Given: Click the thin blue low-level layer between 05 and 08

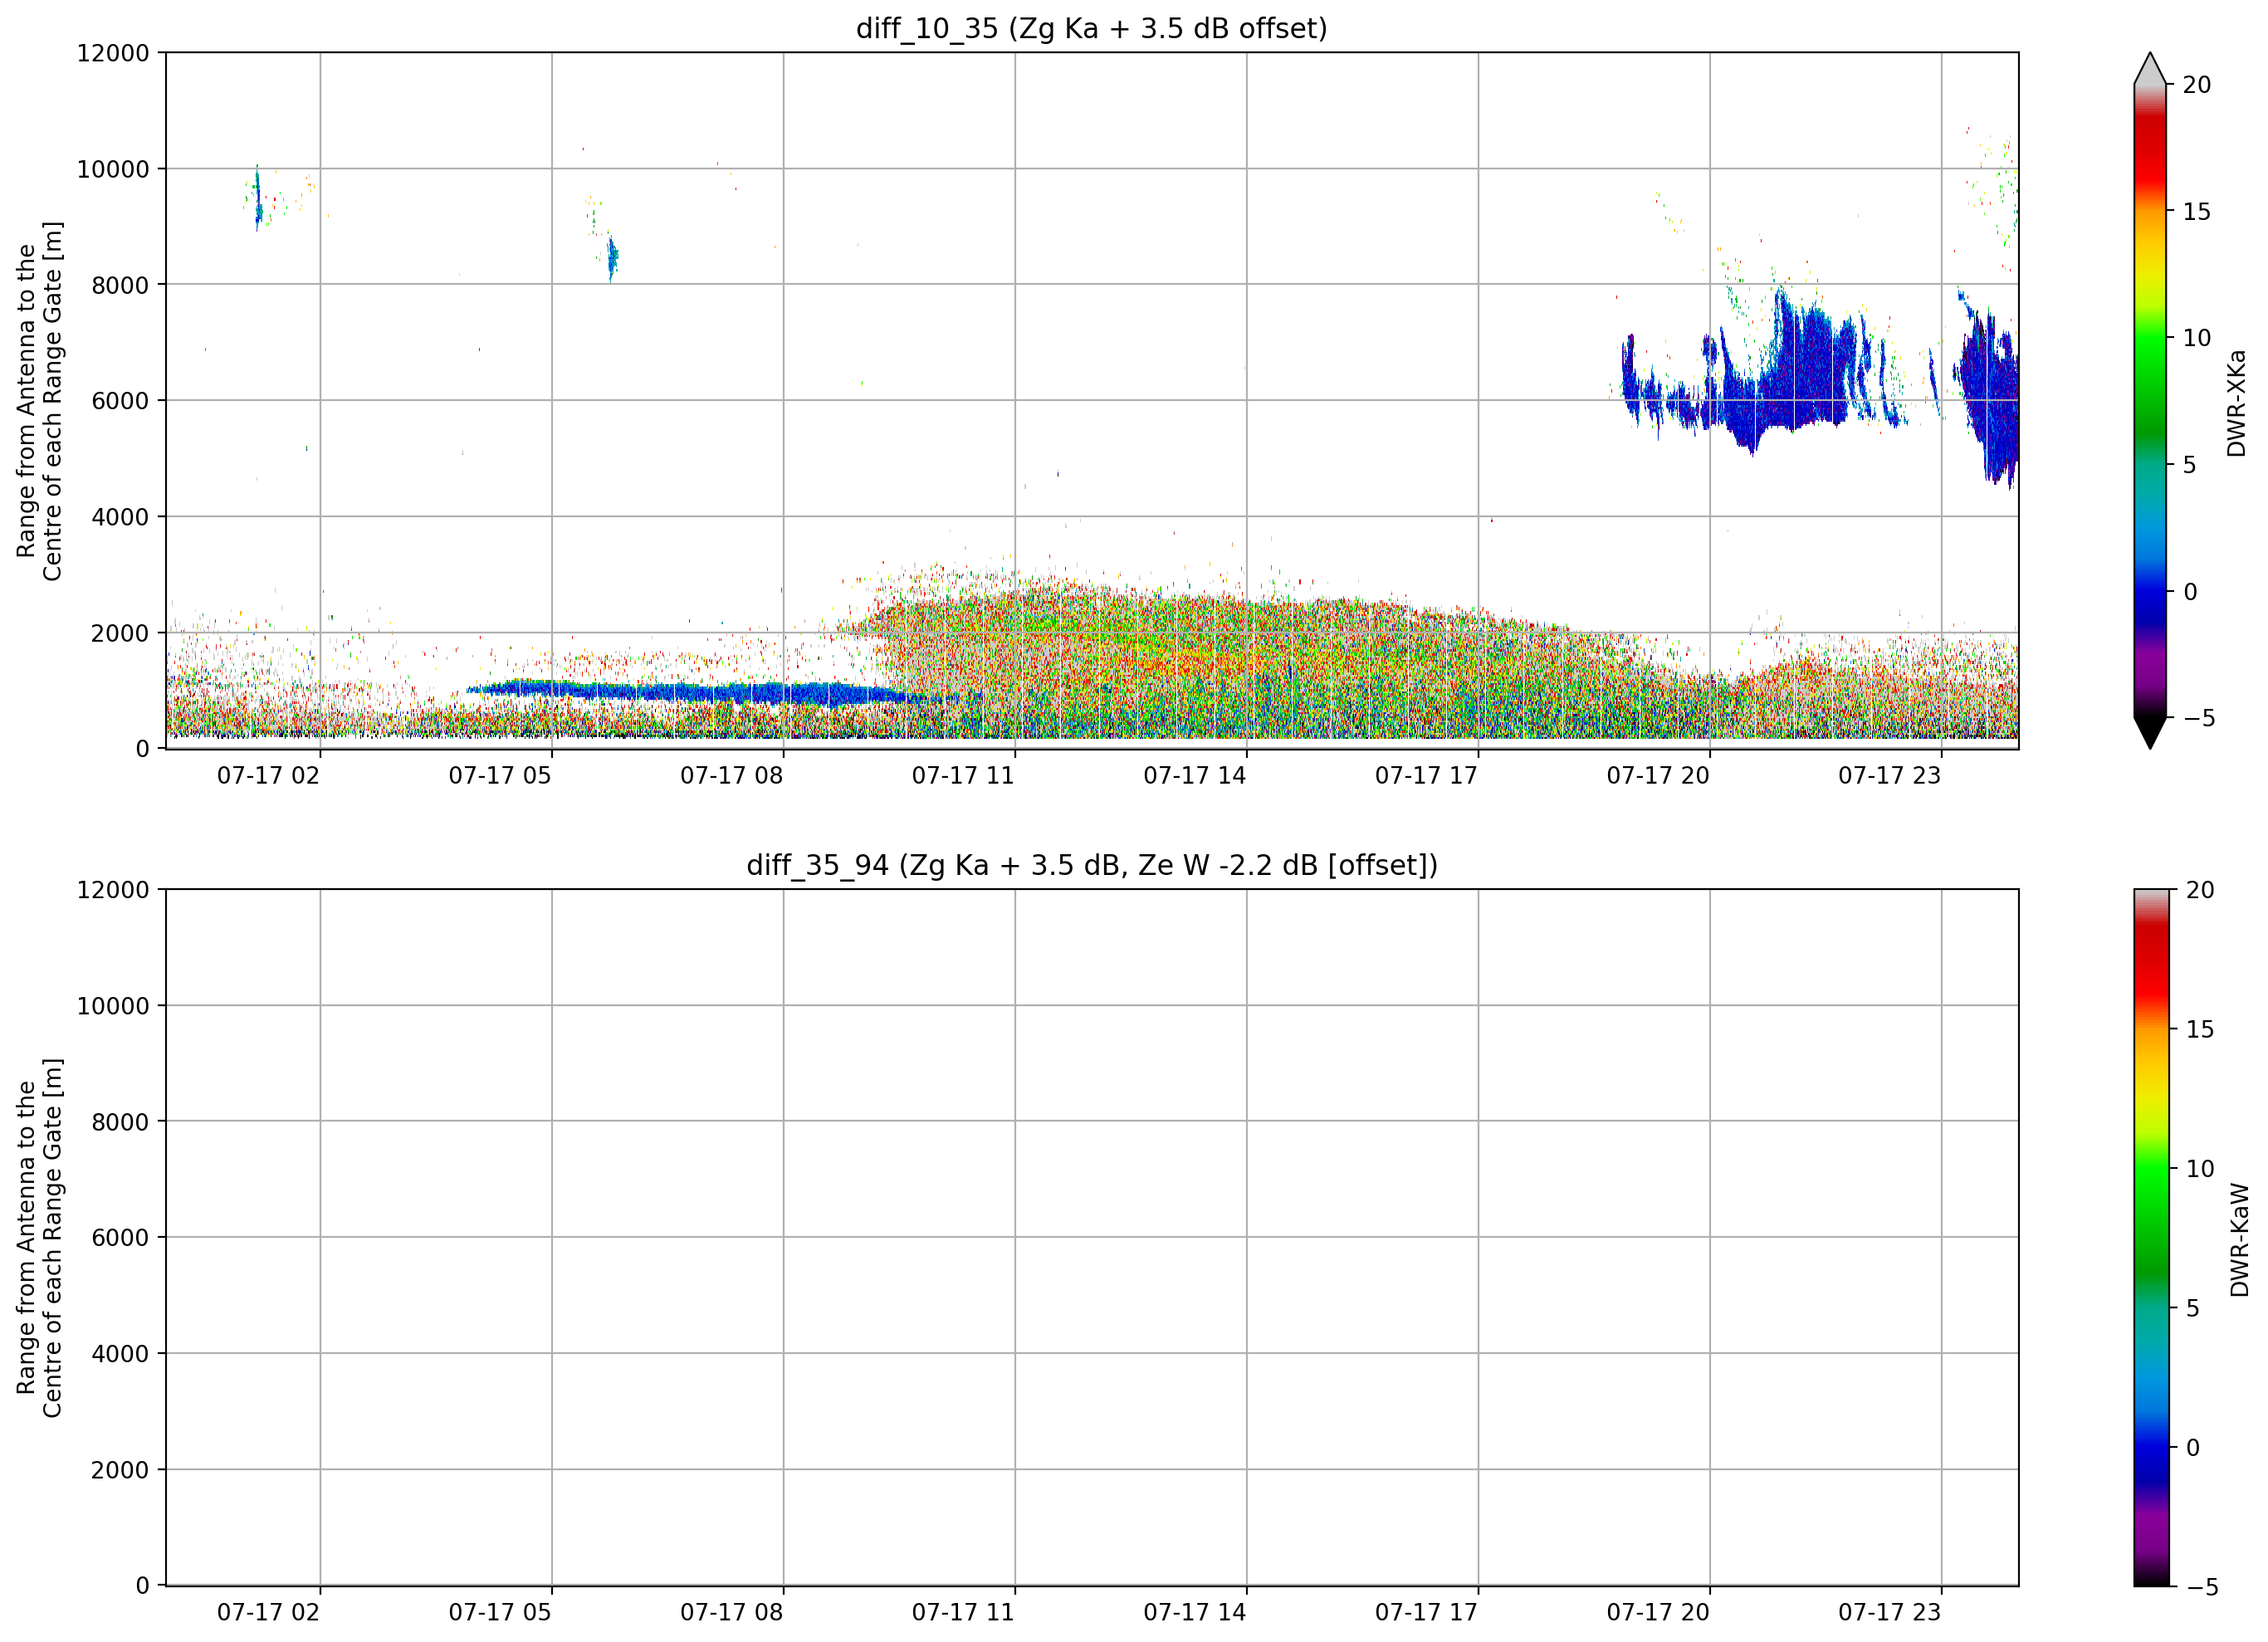Looking at the screenshot, I should (700, 692).
